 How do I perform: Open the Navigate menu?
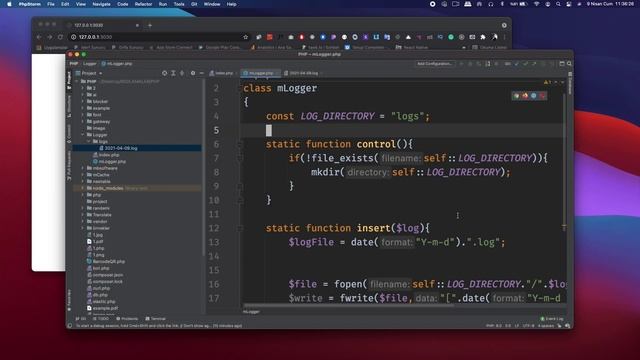coord(101,4)
